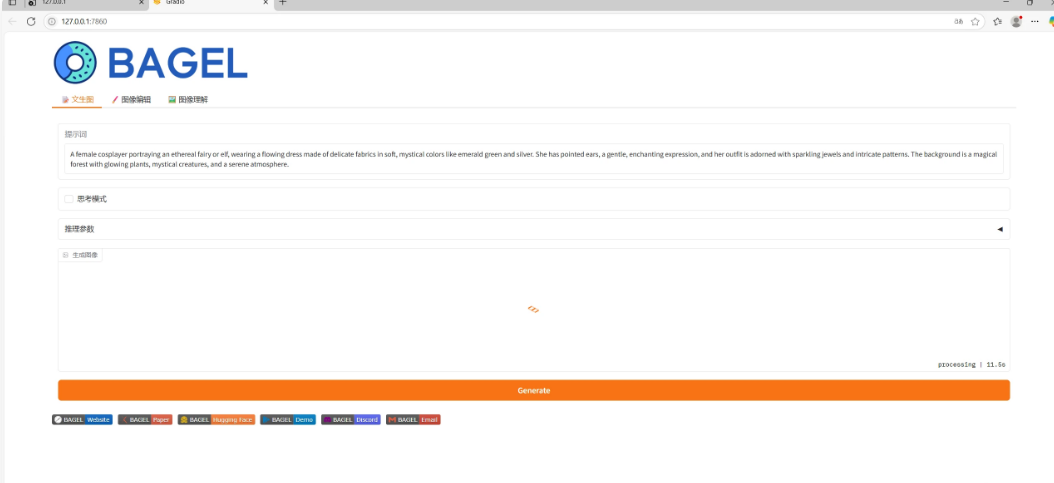1054x483 pixels.
Task: Open the BAGEL Website badge link
Action: pos(82,419)
